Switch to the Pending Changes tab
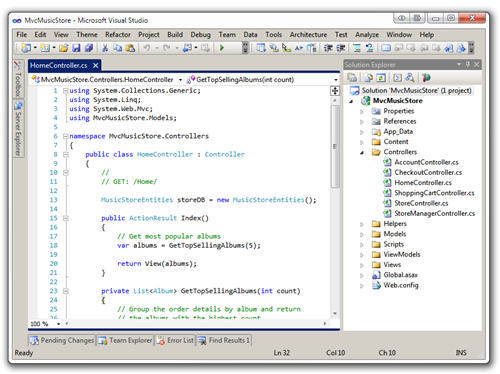Viewport: 500px width, 374px height. tap(62, 340)
